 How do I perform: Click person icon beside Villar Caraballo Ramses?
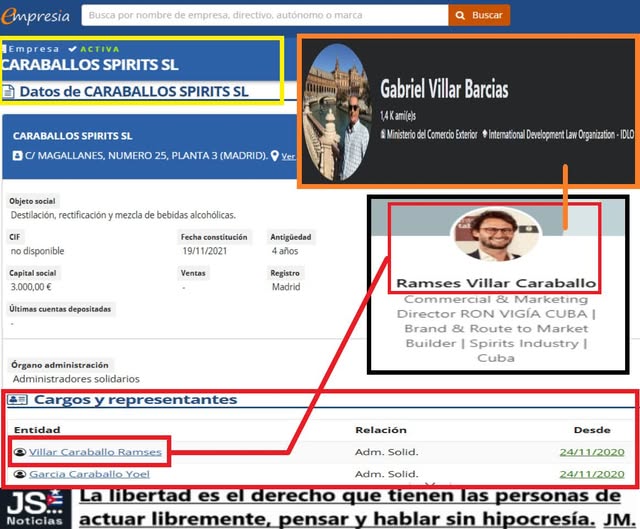pyautogui.click(x=20, y=452)
